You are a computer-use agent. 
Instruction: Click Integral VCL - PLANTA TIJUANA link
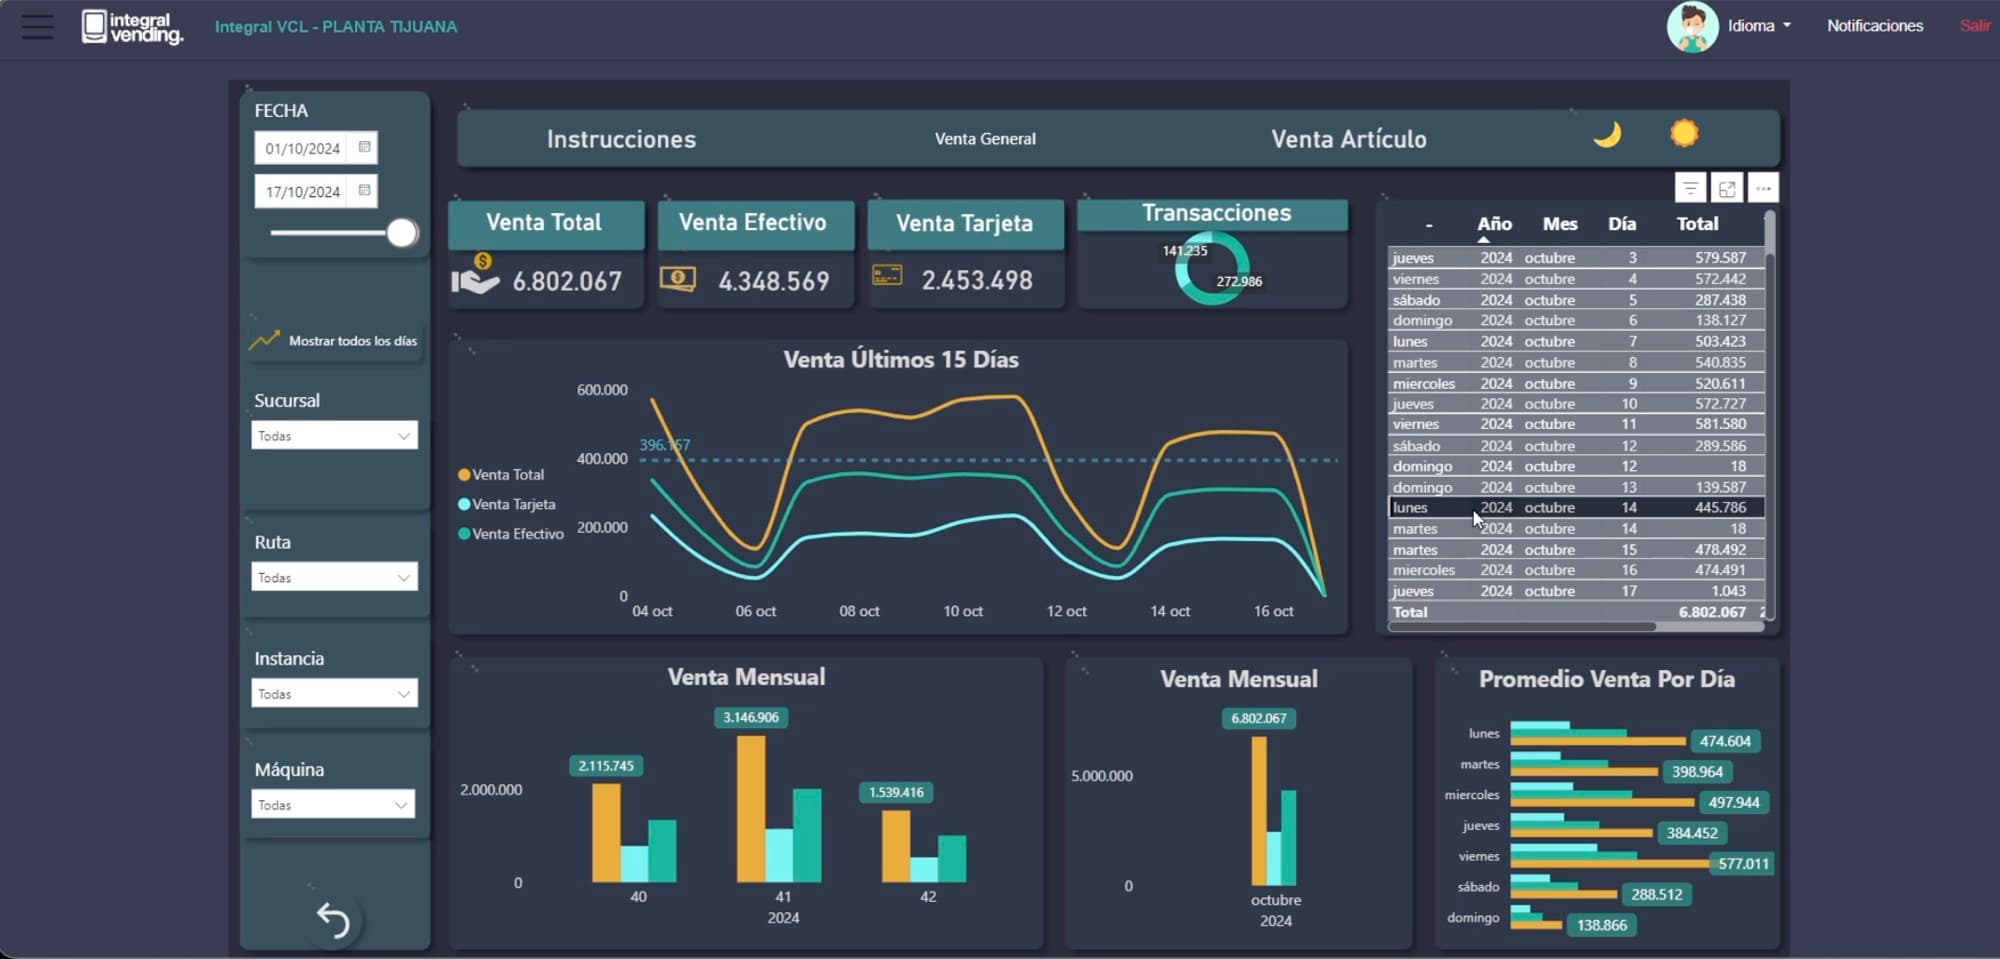tap(336, 27)
